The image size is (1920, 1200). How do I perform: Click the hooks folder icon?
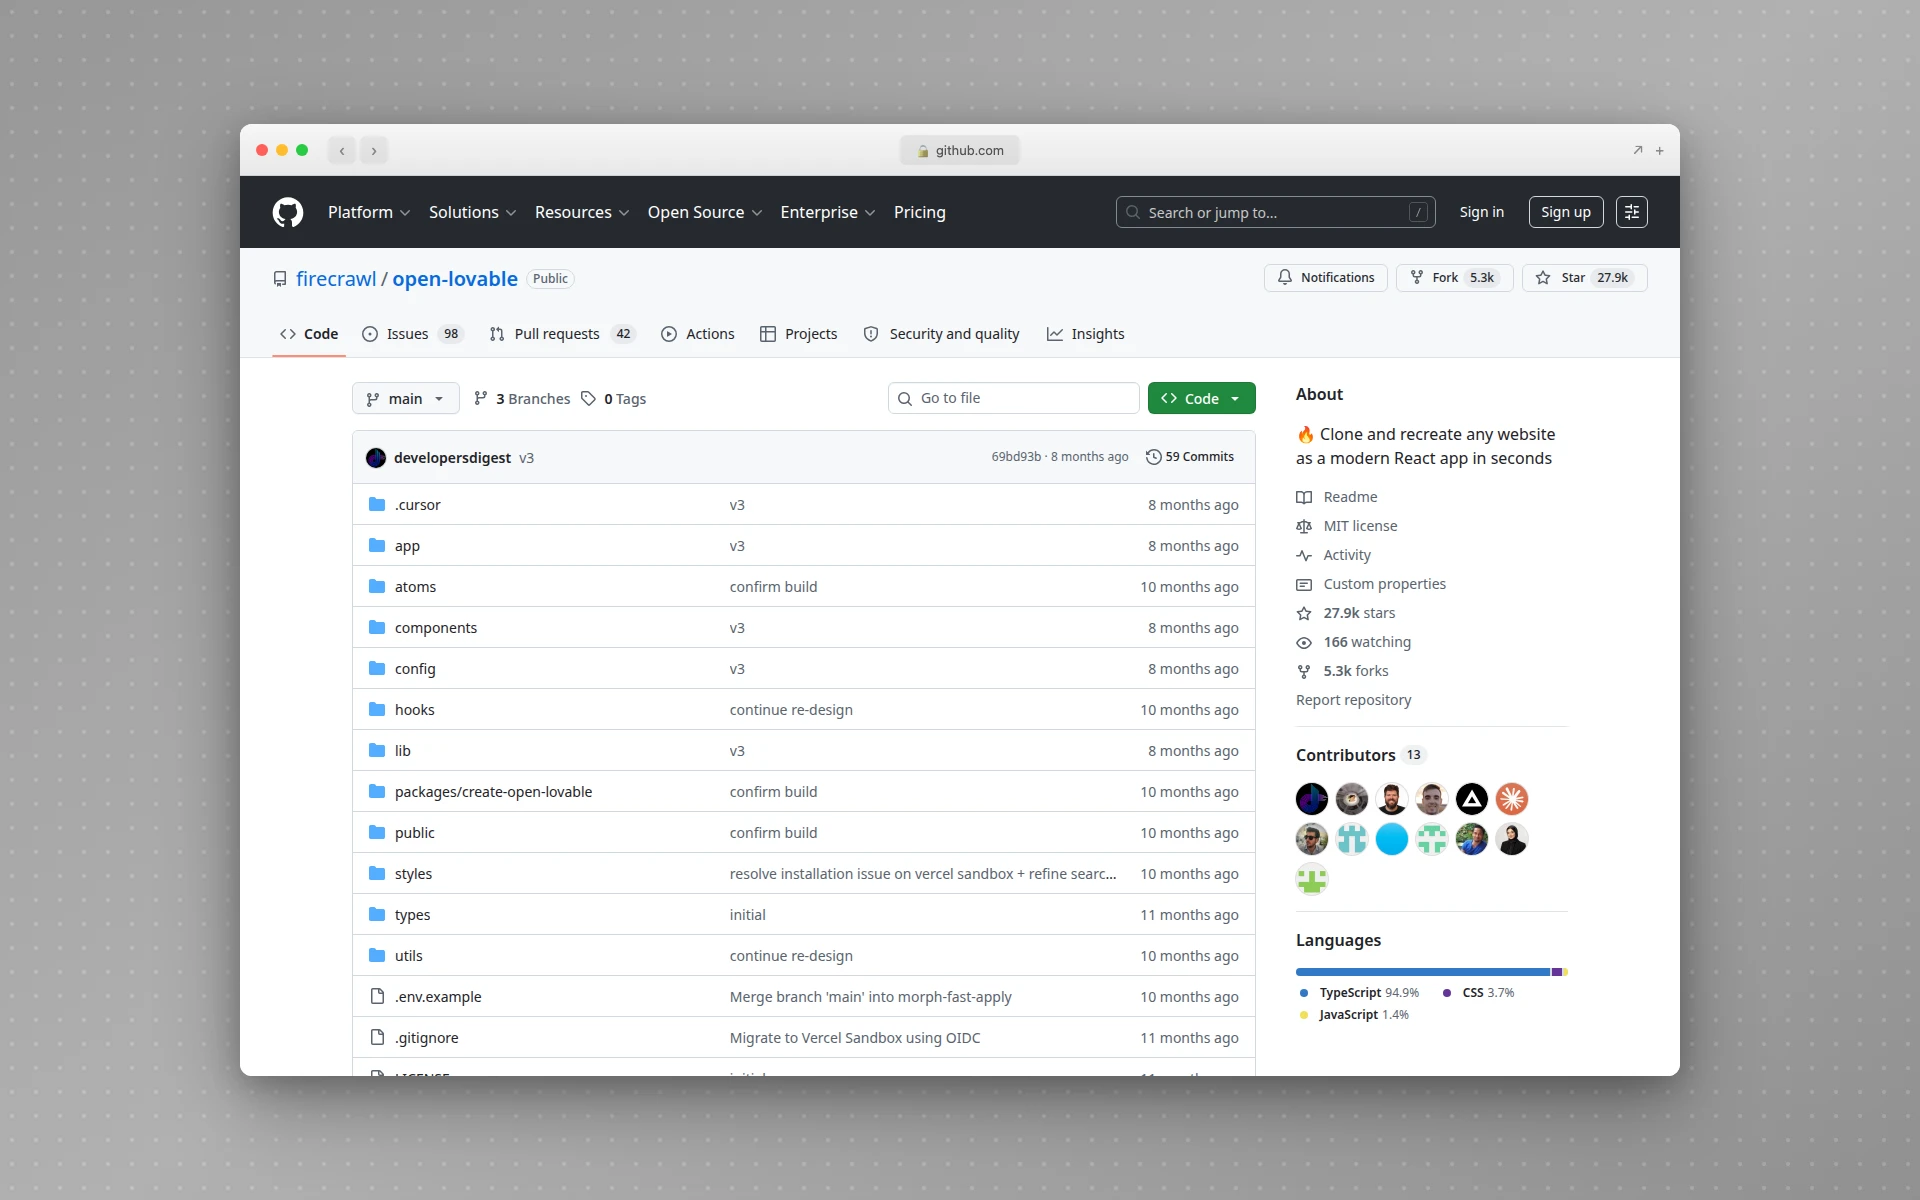(377, 709)
